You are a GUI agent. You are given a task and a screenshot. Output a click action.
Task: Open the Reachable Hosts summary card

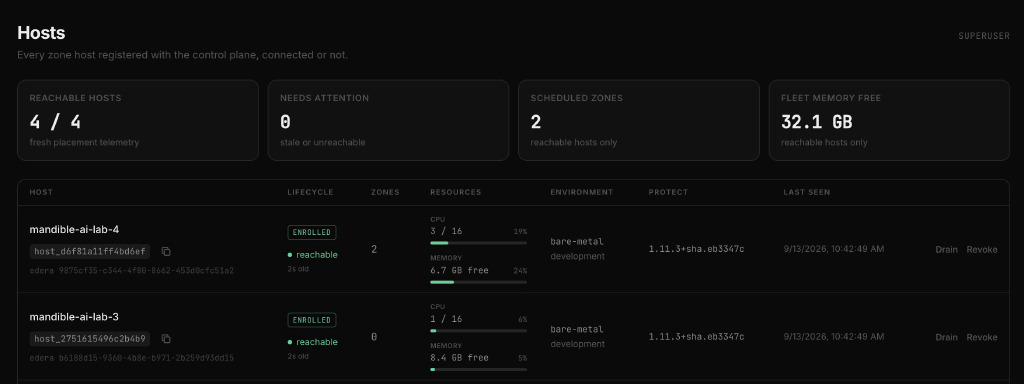click(x=138, y=120)
